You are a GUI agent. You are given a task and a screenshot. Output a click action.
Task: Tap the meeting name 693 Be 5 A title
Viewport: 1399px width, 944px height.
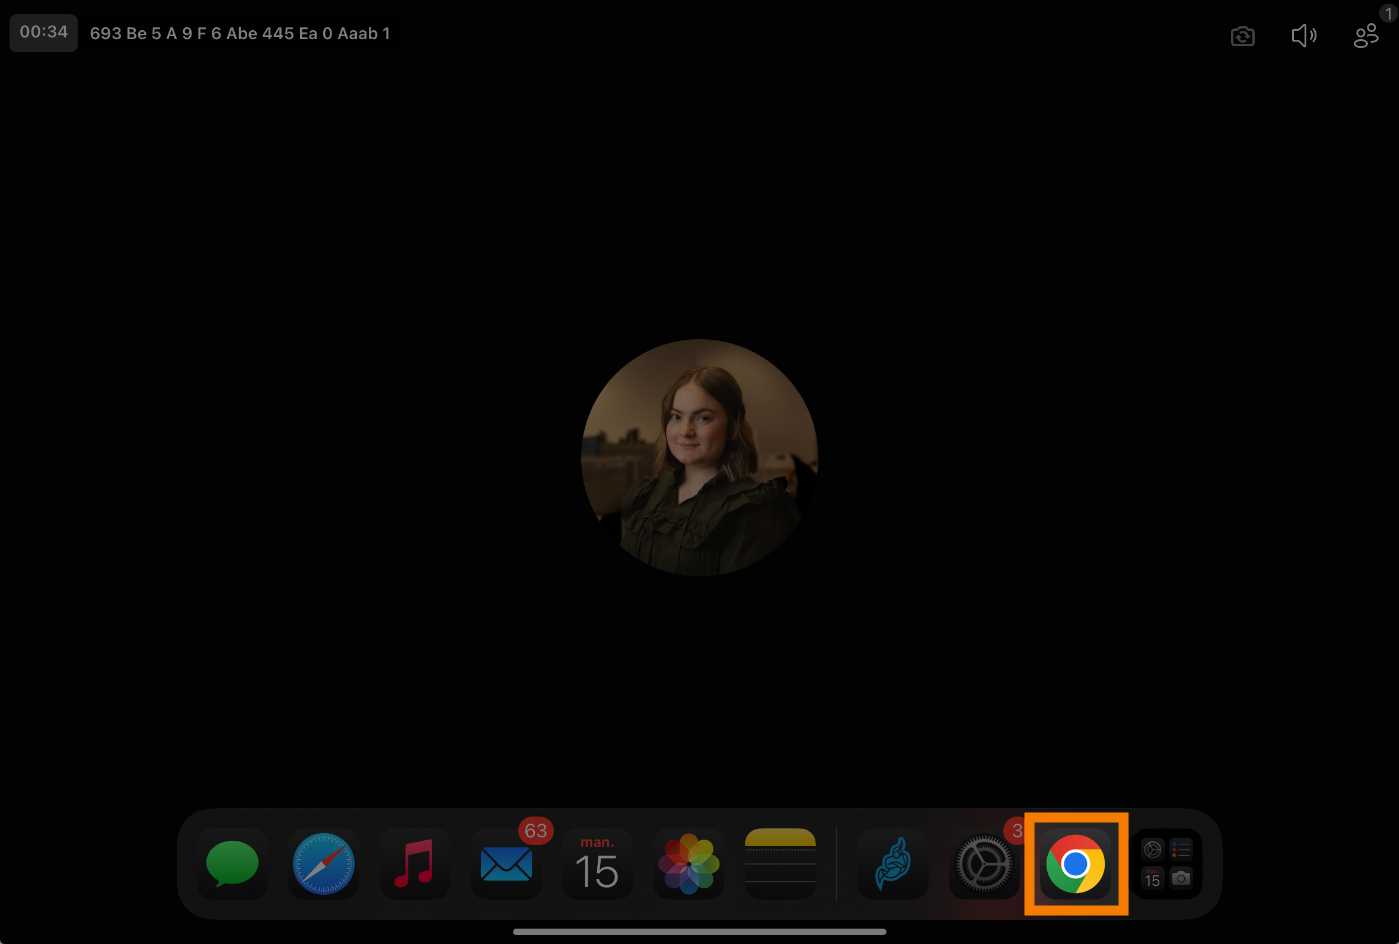tap(240, 33)
